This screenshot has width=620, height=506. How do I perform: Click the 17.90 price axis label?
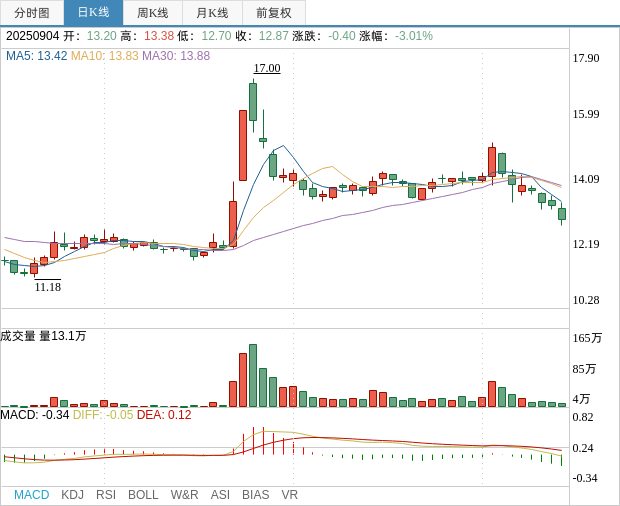(x=586, y=58)
